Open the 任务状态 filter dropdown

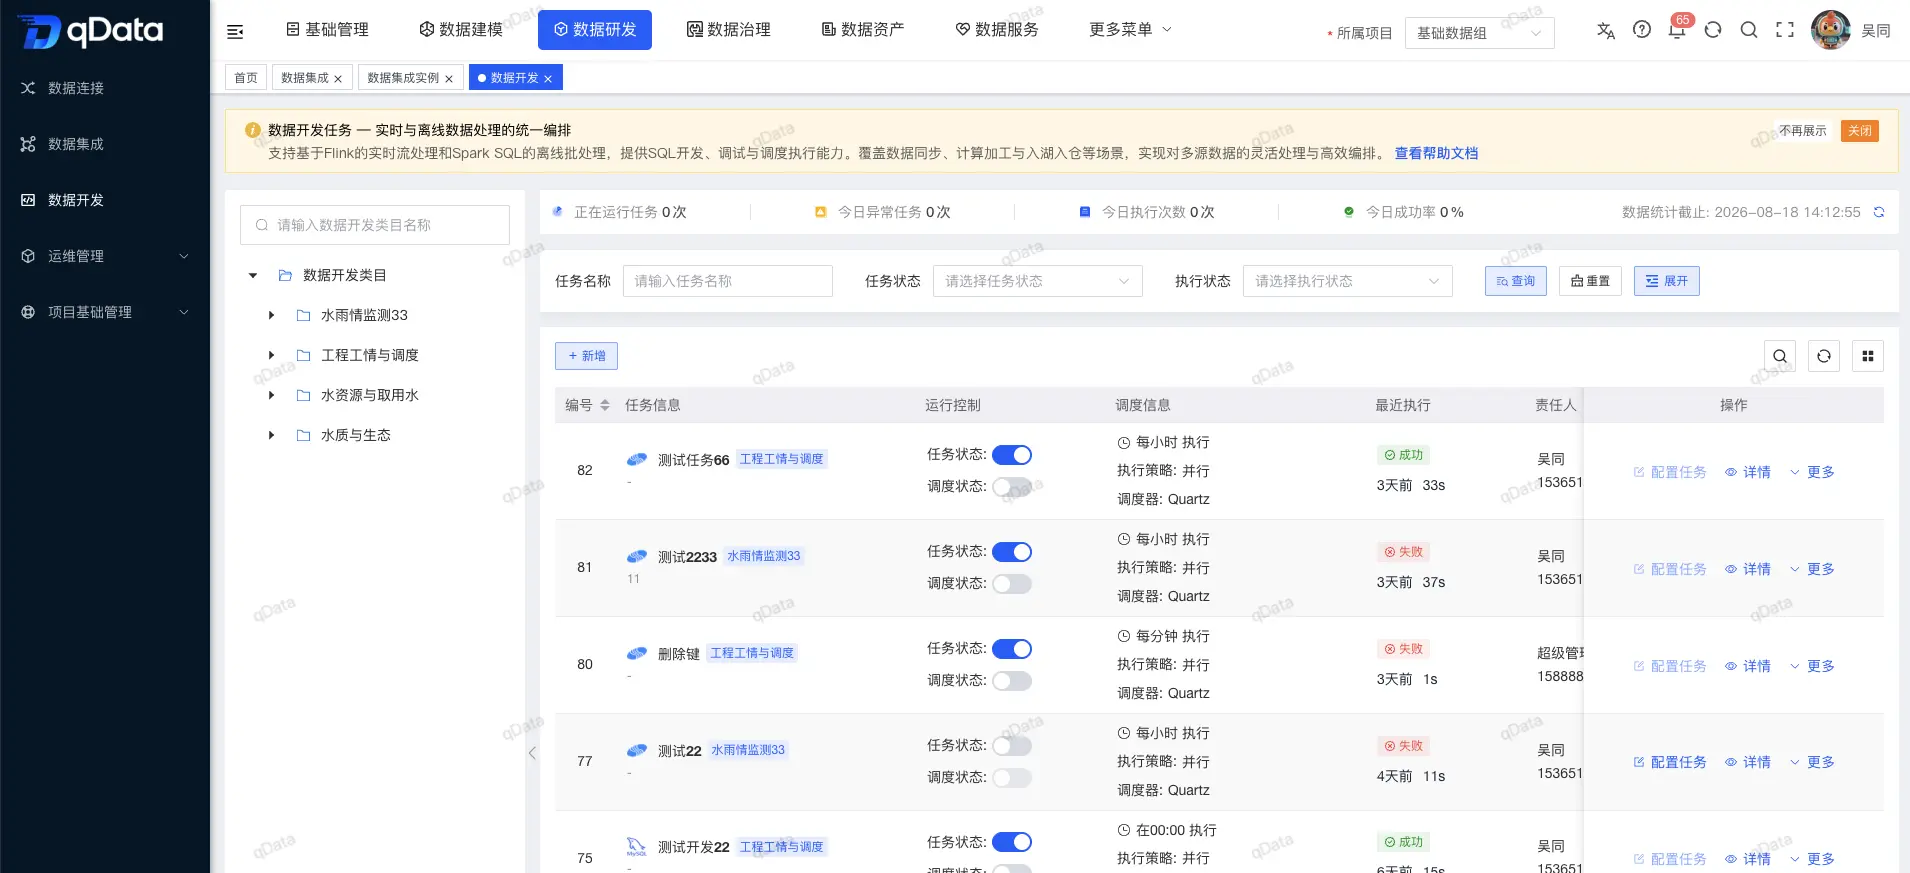click(x=1038, y=281)
